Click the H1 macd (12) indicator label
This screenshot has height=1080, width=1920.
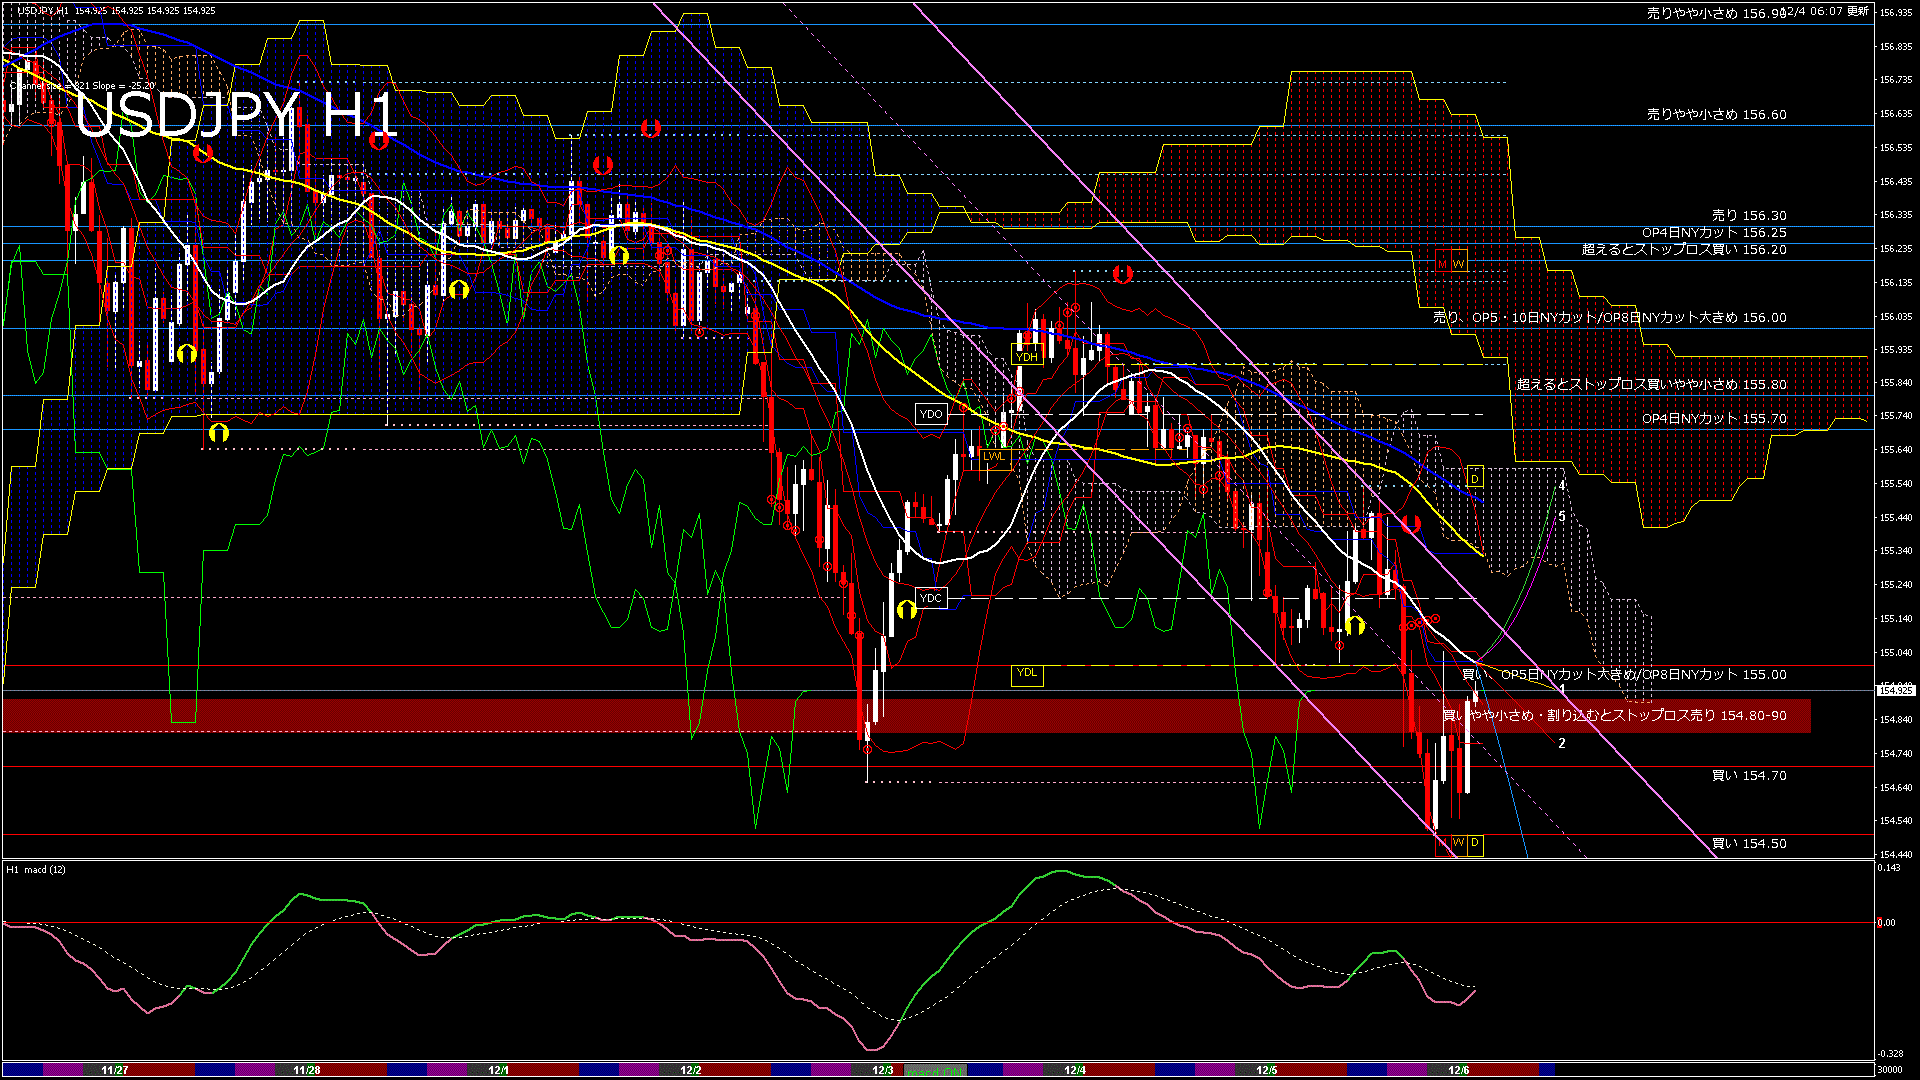coord(35,870)
